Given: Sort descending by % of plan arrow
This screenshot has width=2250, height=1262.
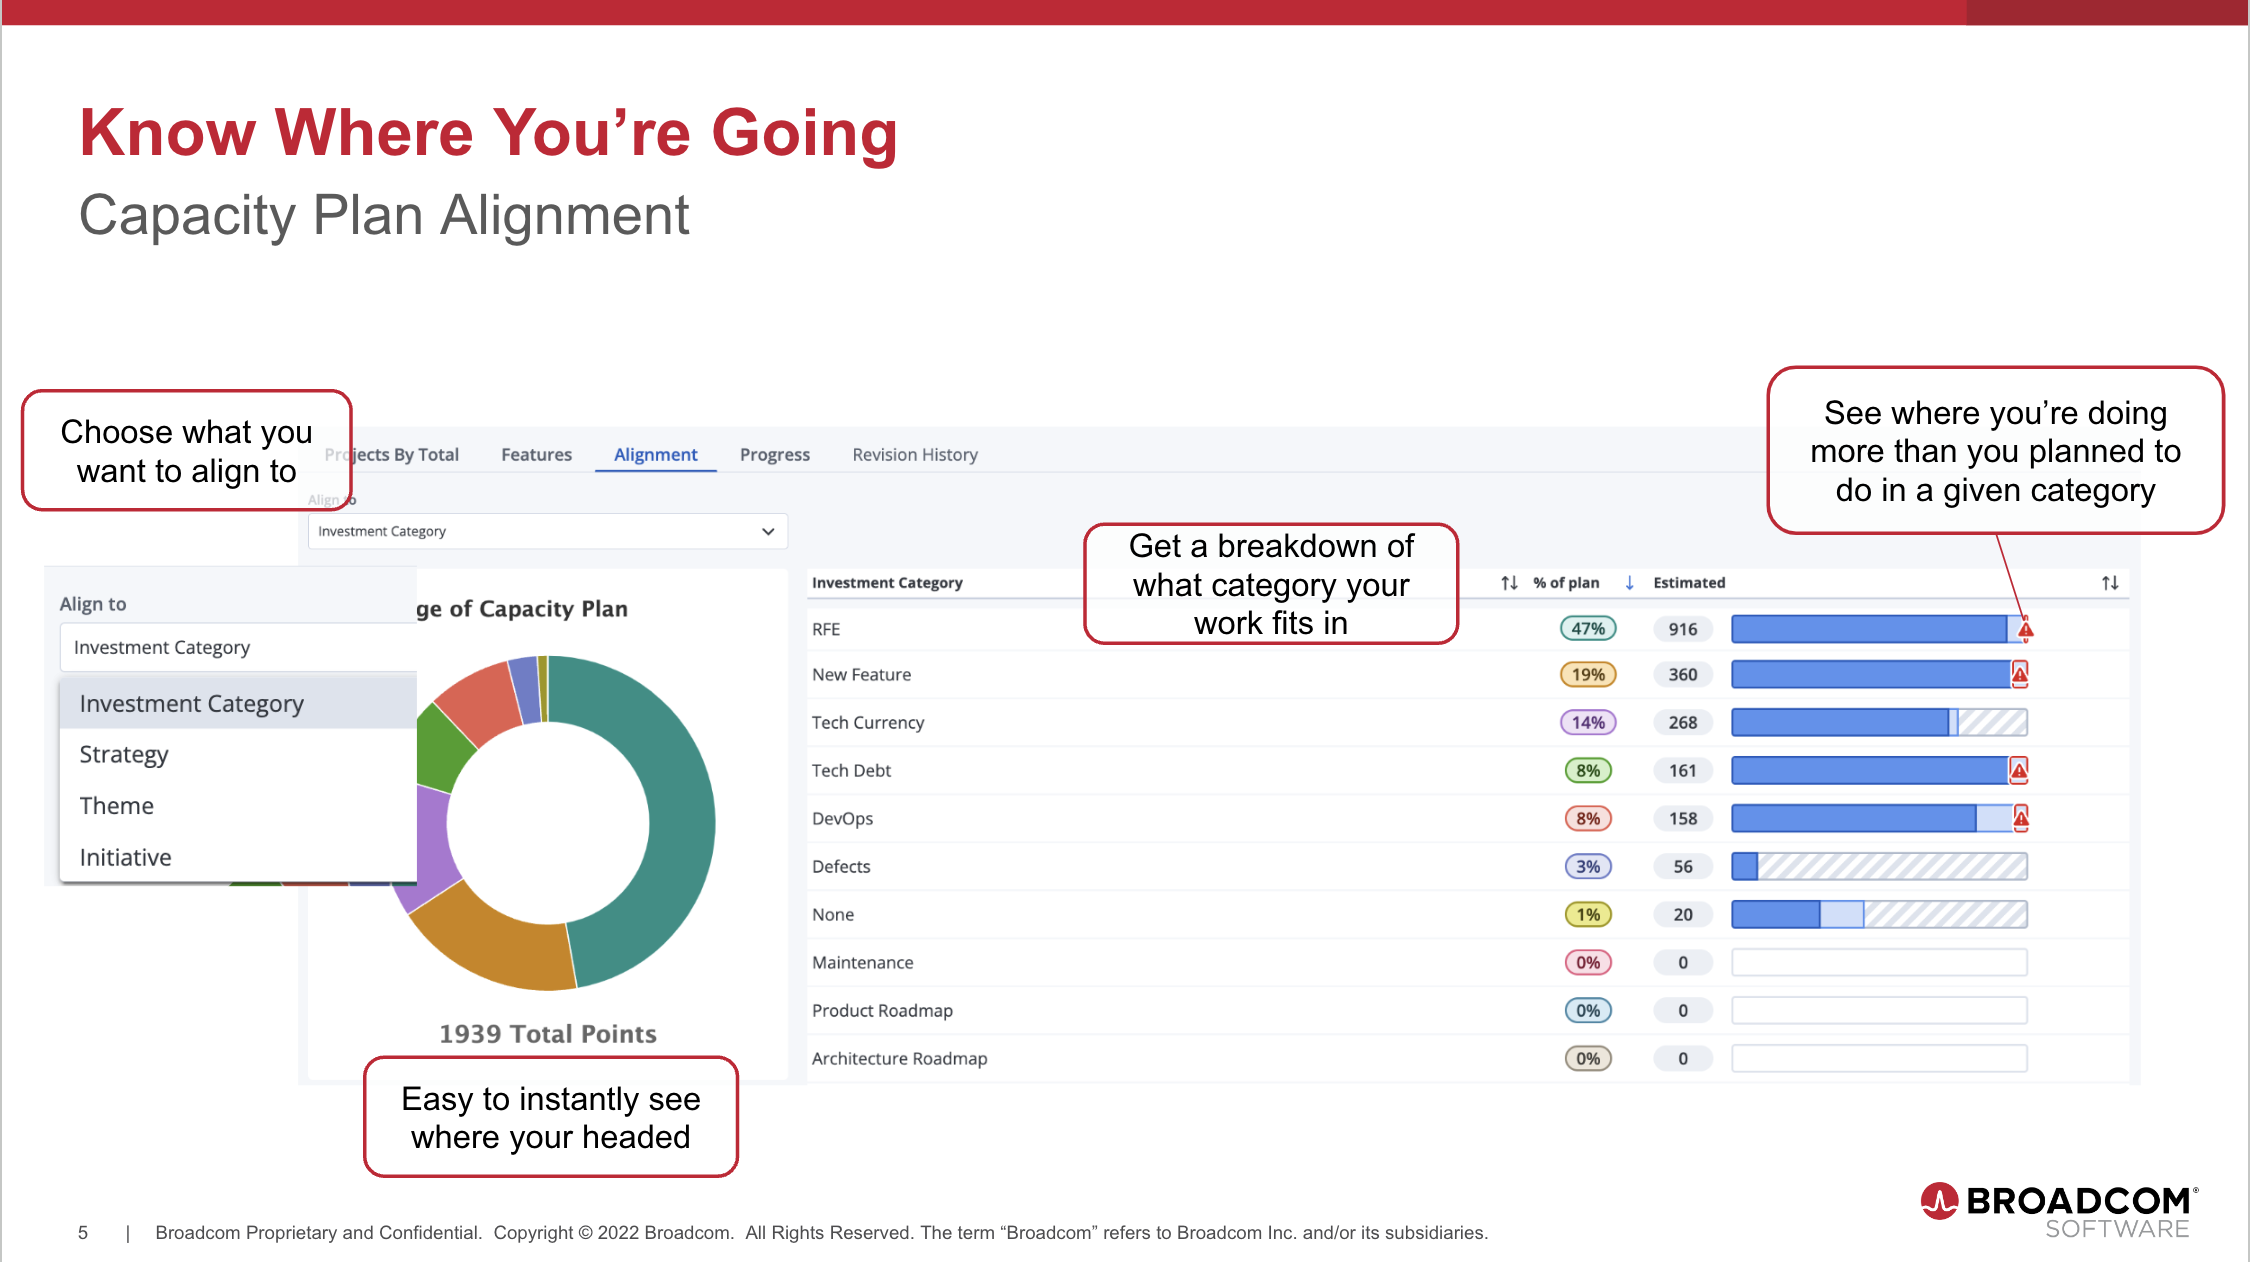Looking at the screenshot, I should click(1629, 583).
